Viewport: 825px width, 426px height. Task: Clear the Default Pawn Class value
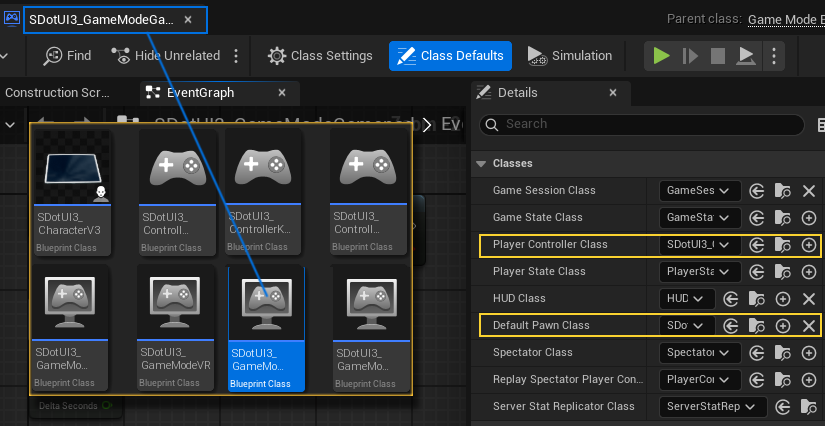(809, 325)
